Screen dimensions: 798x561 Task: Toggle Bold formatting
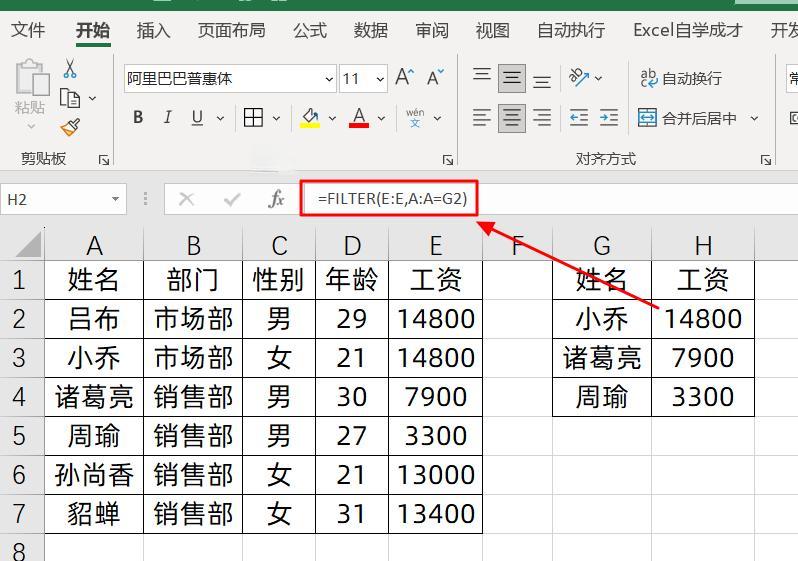138,118
